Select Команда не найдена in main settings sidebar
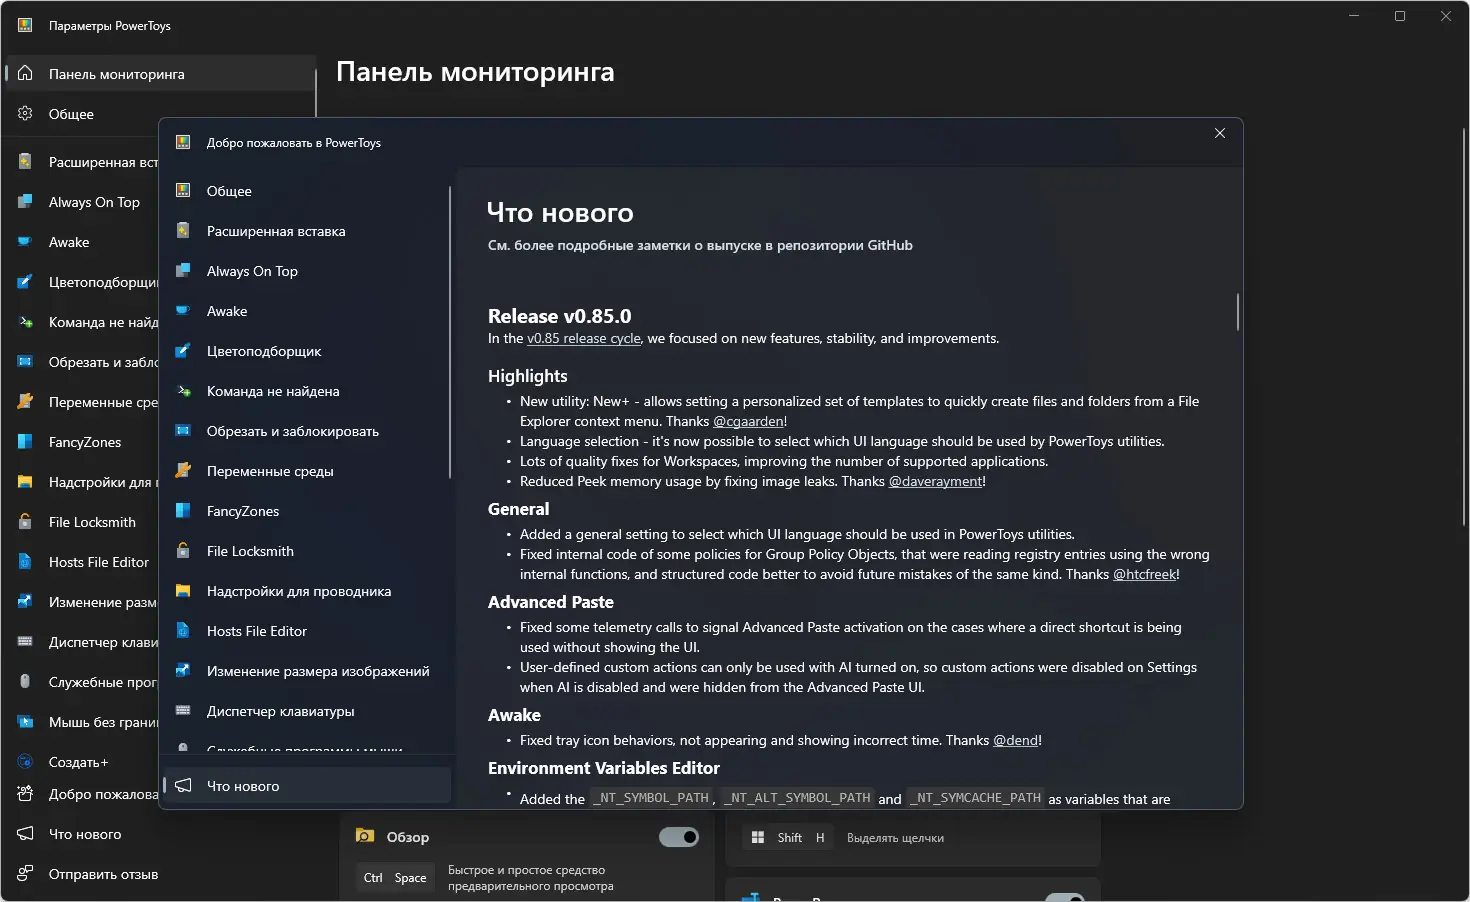Viewport: 1470px width, 902px height. pyautogui.click(x=82, y=322)
